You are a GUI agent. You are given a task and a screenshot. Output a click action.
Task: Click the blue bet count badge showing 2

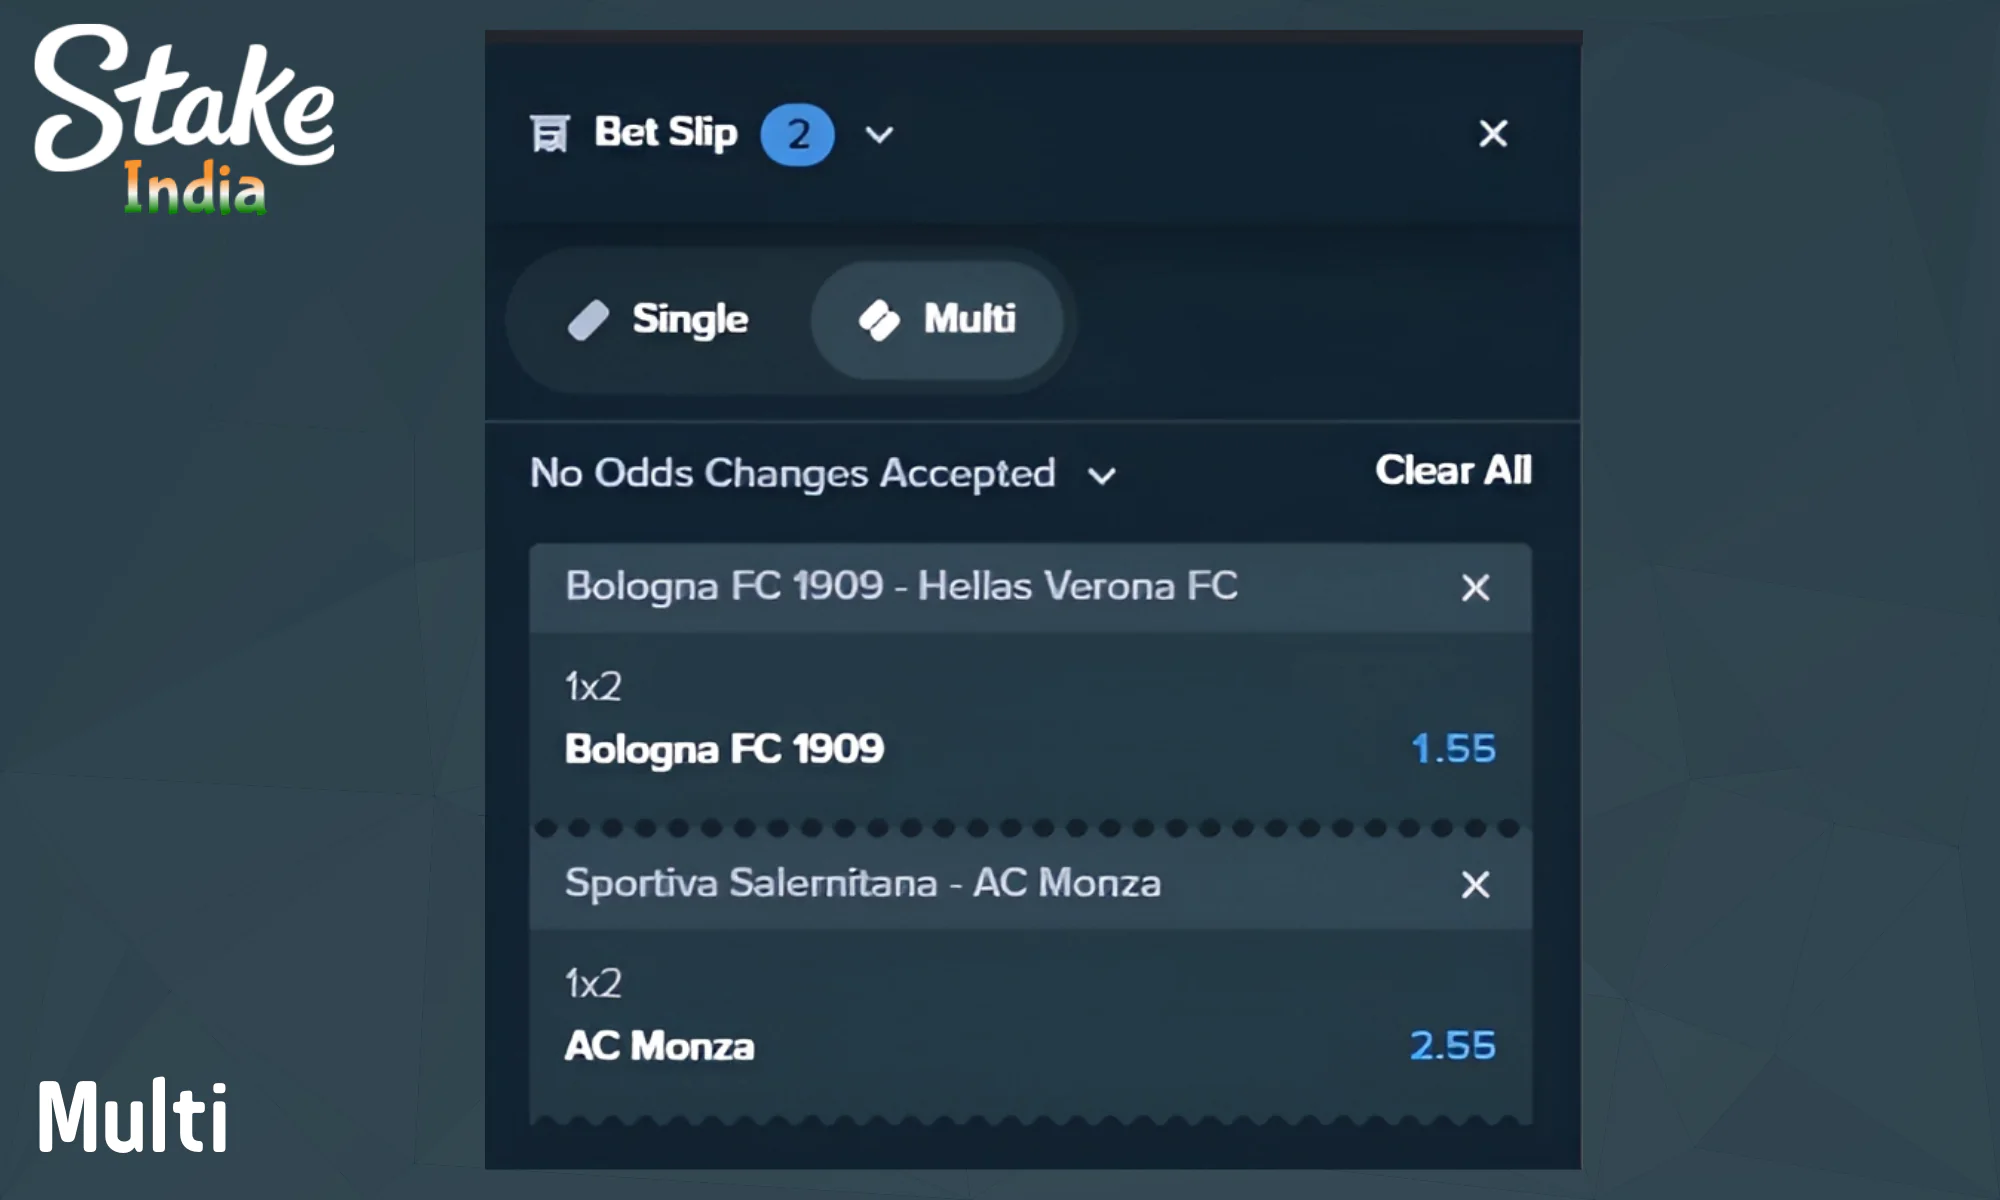796,133
